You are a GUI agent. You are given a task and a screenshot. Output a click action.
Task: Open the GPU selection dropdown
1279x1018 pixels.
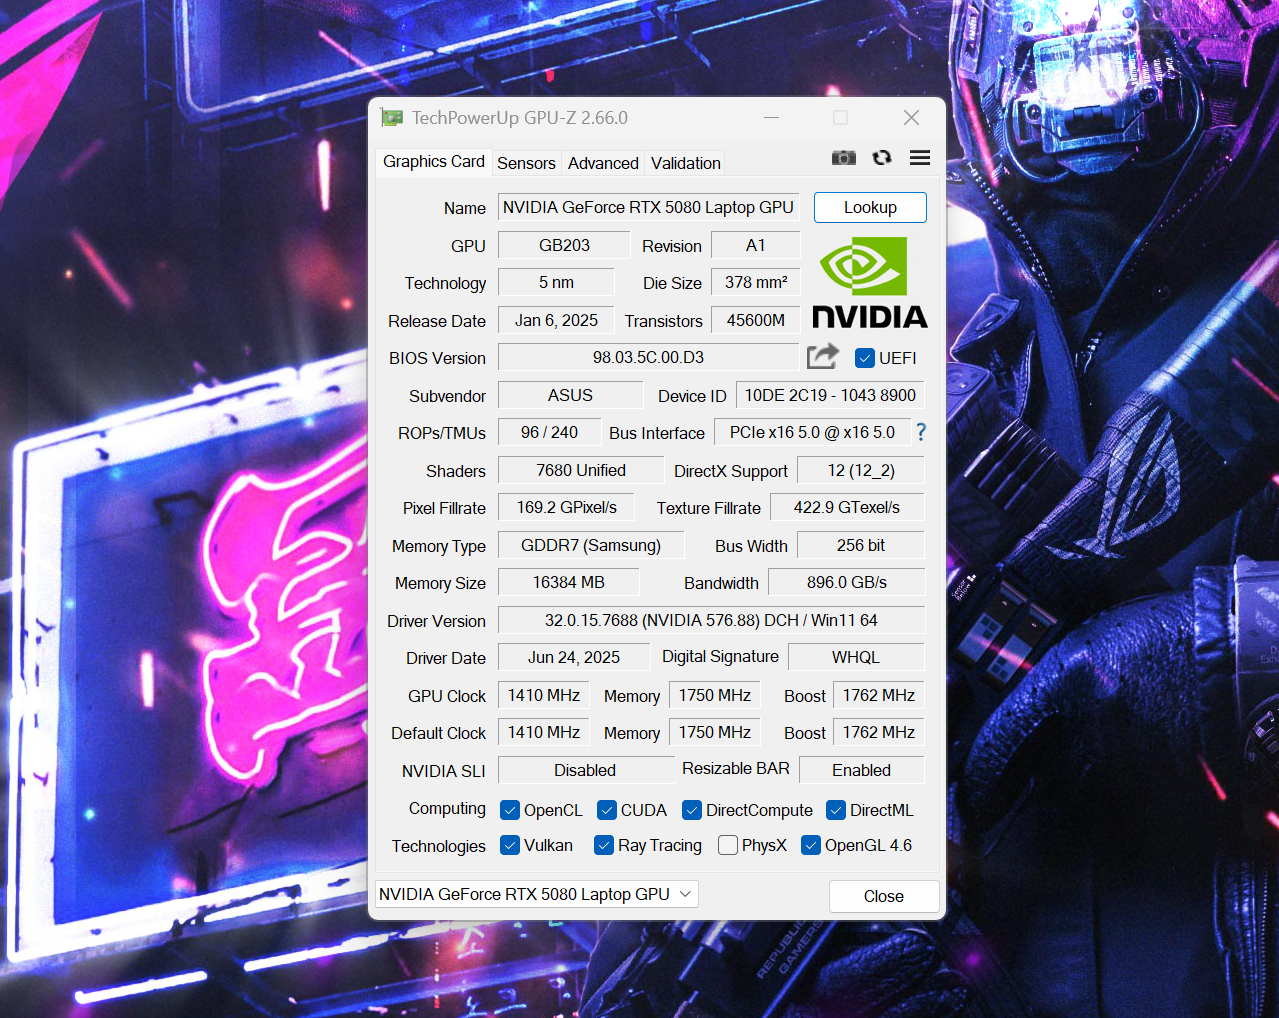click(536, 894)
